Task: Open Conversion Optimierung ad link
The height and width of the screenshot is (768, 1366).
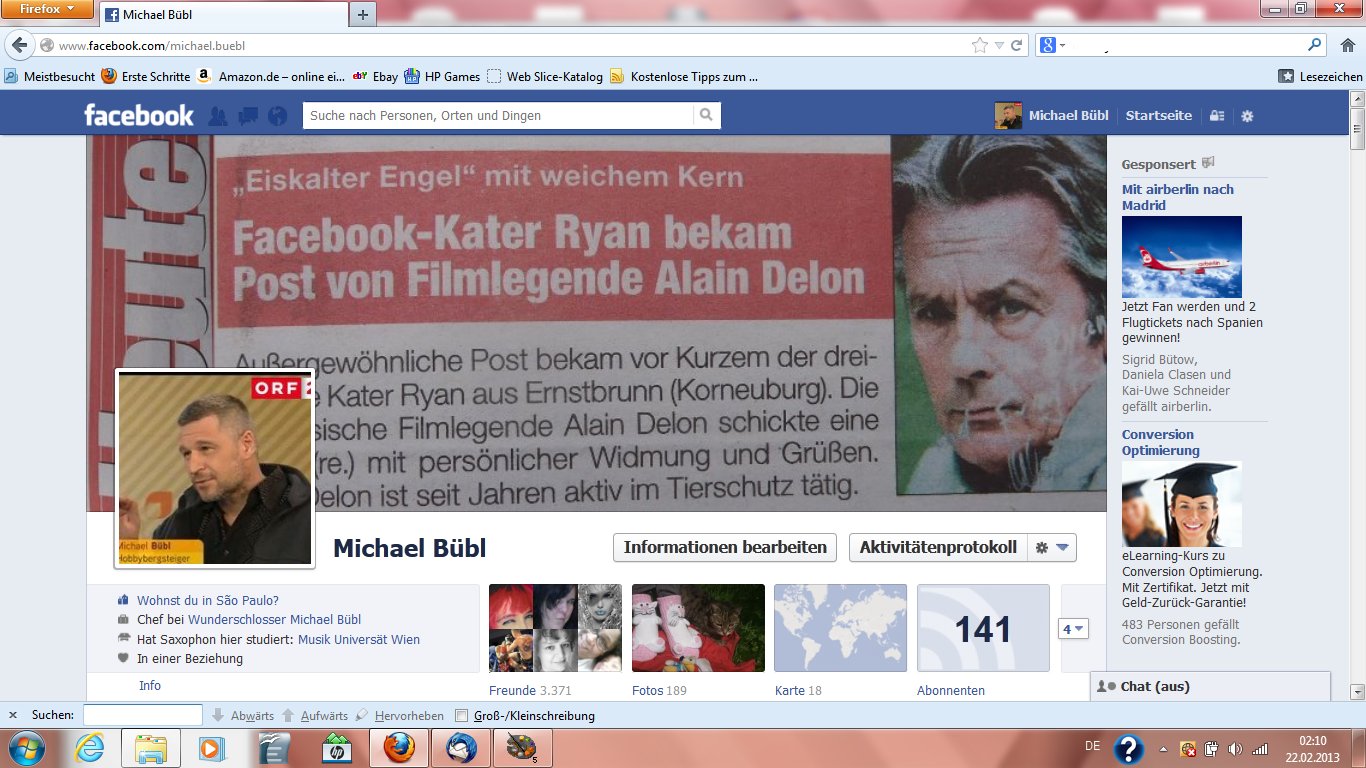Action: [1161, 442]
